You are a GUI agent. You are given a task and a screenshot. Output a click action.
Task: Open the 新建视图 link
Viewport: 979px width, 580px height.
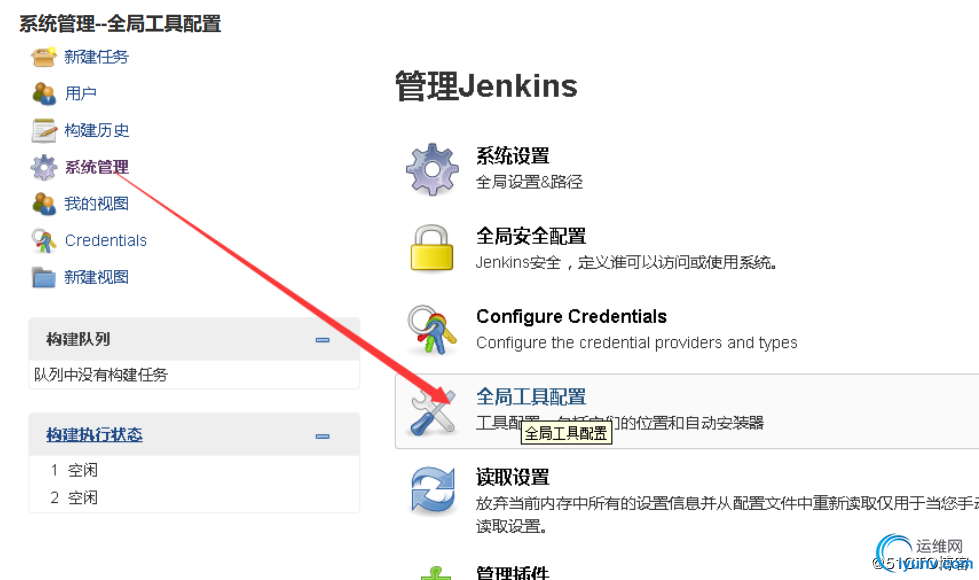tap(97, 277)
